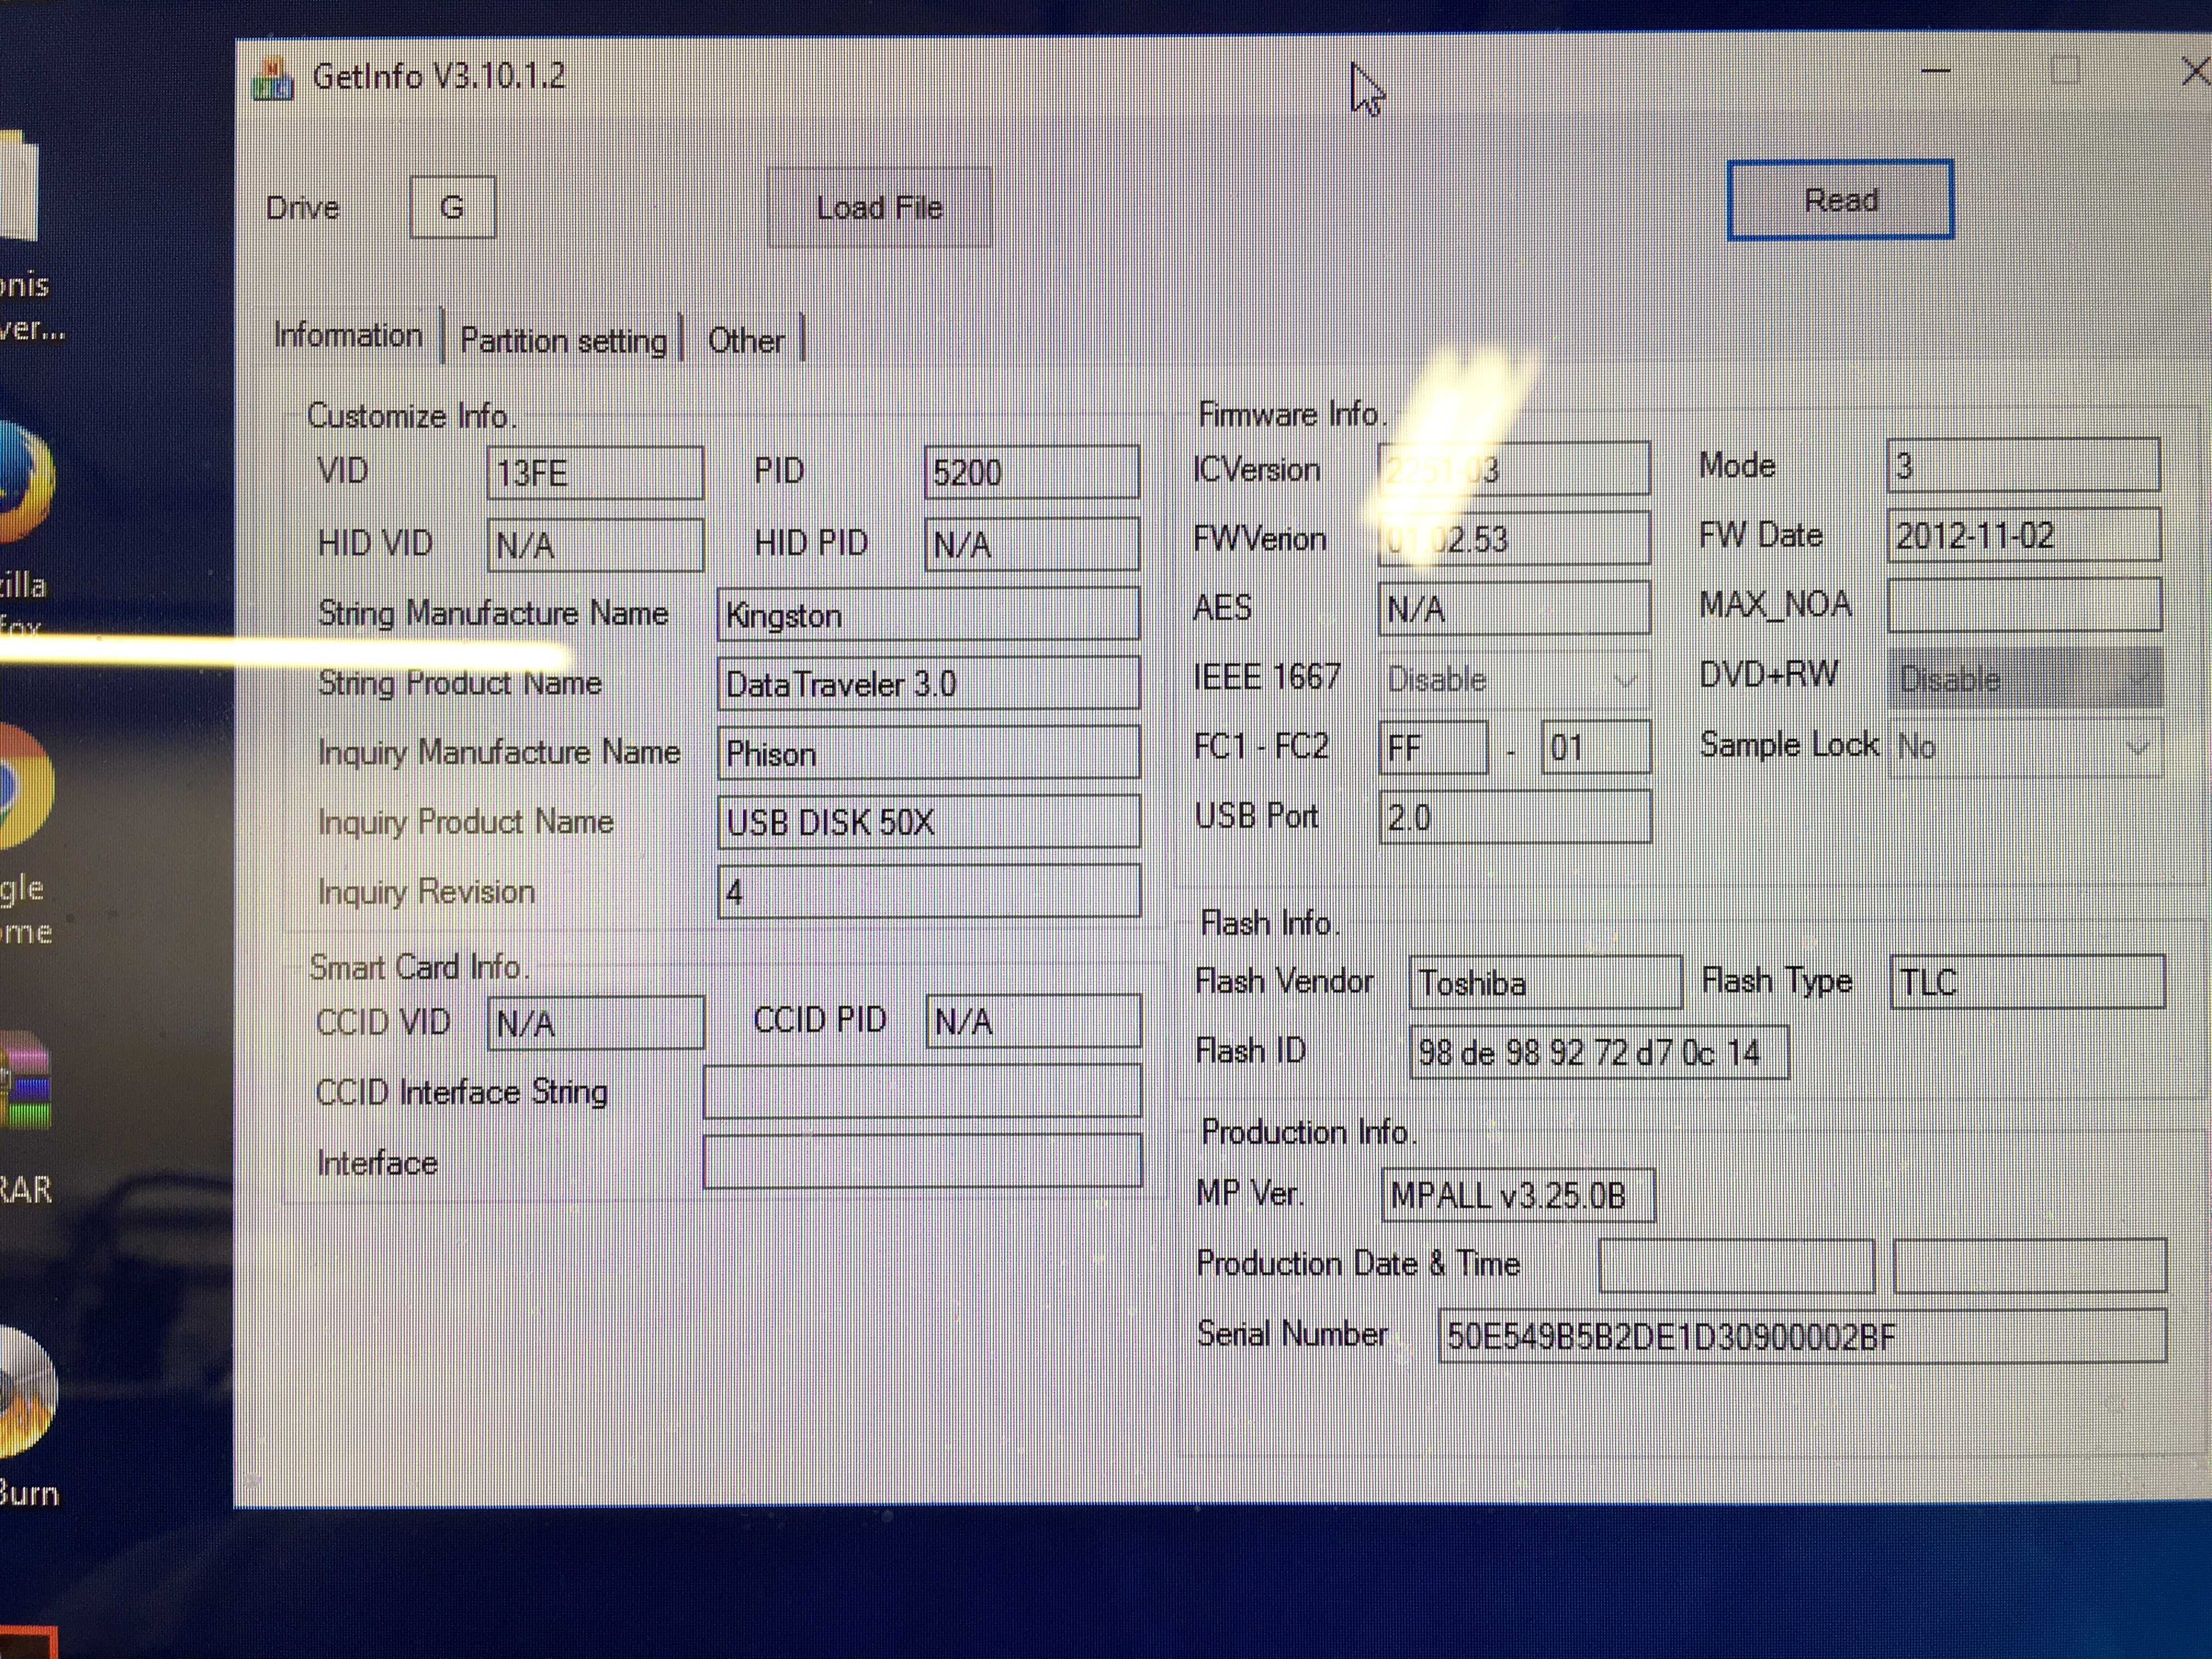
Task: Click the FC1 field showing FF
Action: tap(1433, 747)
